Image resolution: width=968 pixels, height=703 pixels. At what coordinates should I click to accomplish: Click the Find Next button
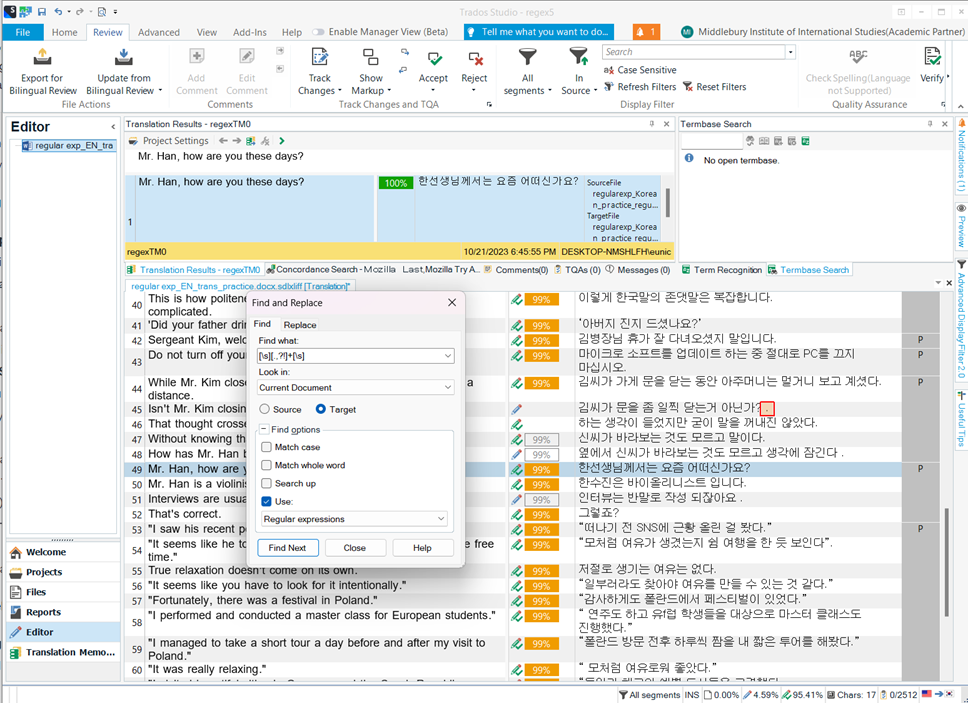(x=287, y=548)
